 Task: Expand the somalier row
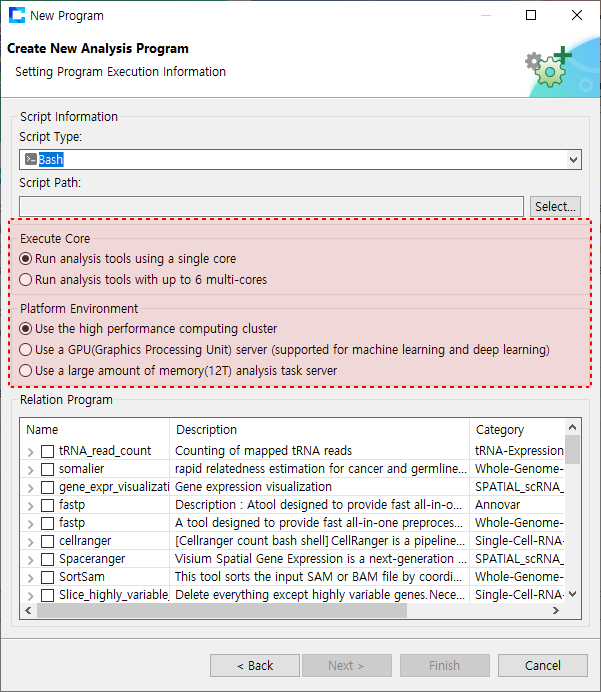[x=30, y=470]
